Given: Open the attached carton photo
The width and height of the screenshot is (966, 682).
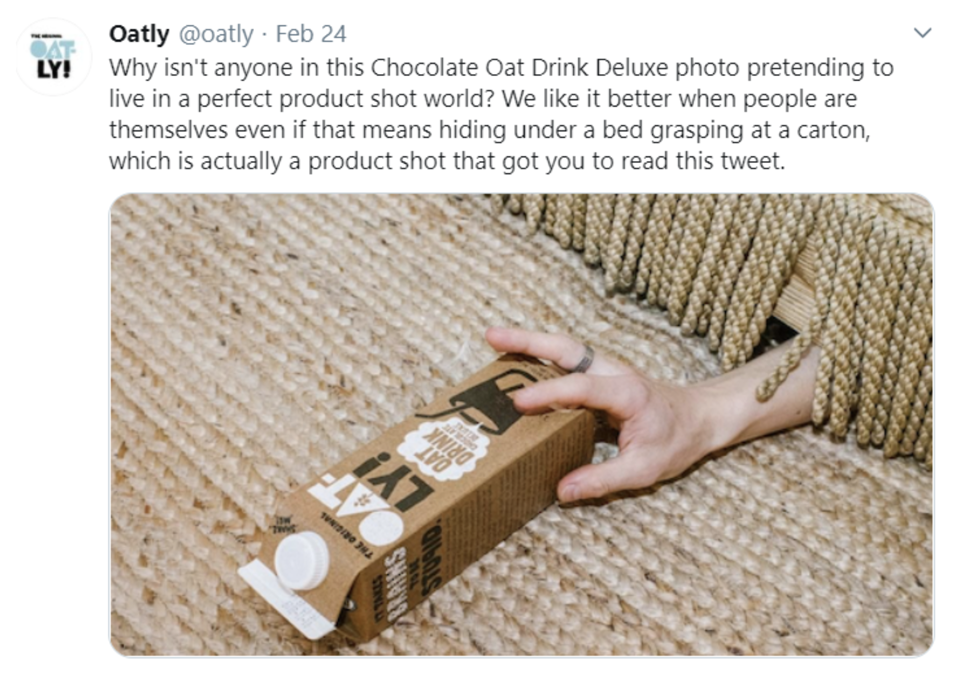Looking at the screenshot, I should click(x=521, y=425).
